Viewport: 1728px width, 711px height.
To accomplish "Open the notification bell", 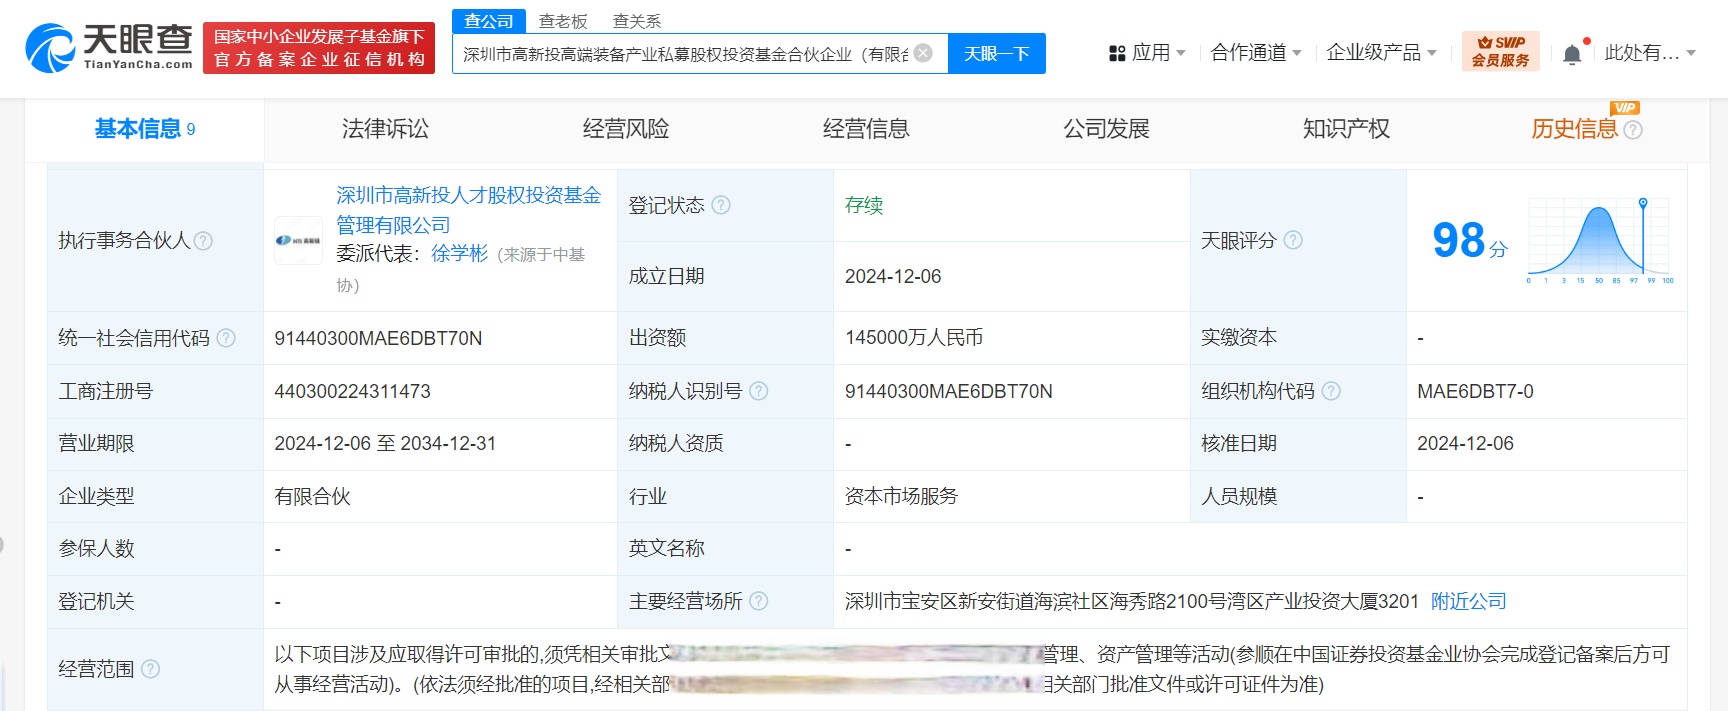I will (x=1572, y=54).
